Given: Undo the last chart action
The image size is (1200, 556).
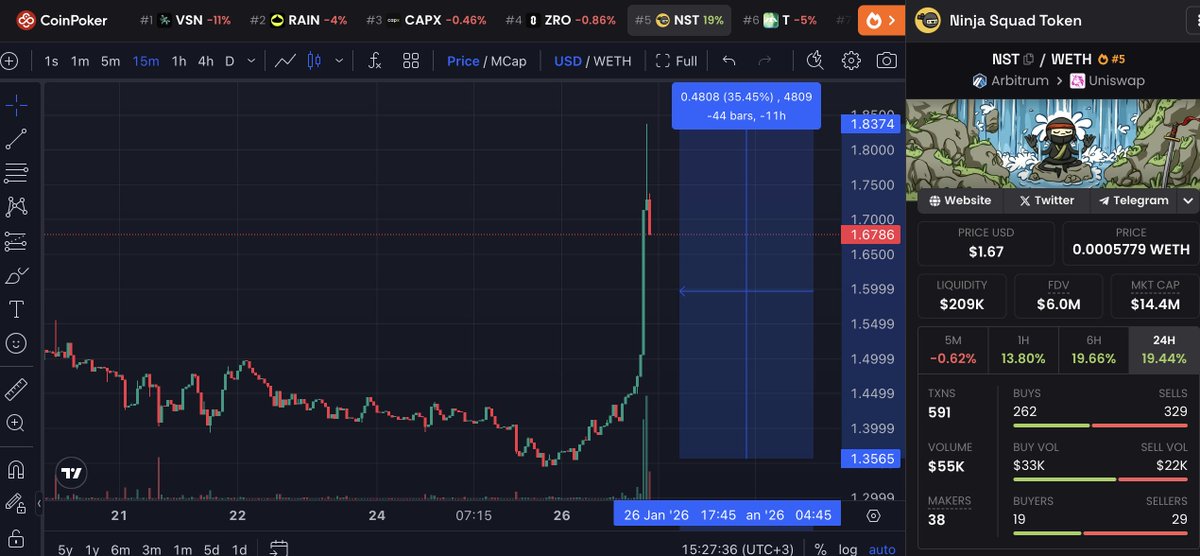Looking at the screenshot, I should (729, 61).
